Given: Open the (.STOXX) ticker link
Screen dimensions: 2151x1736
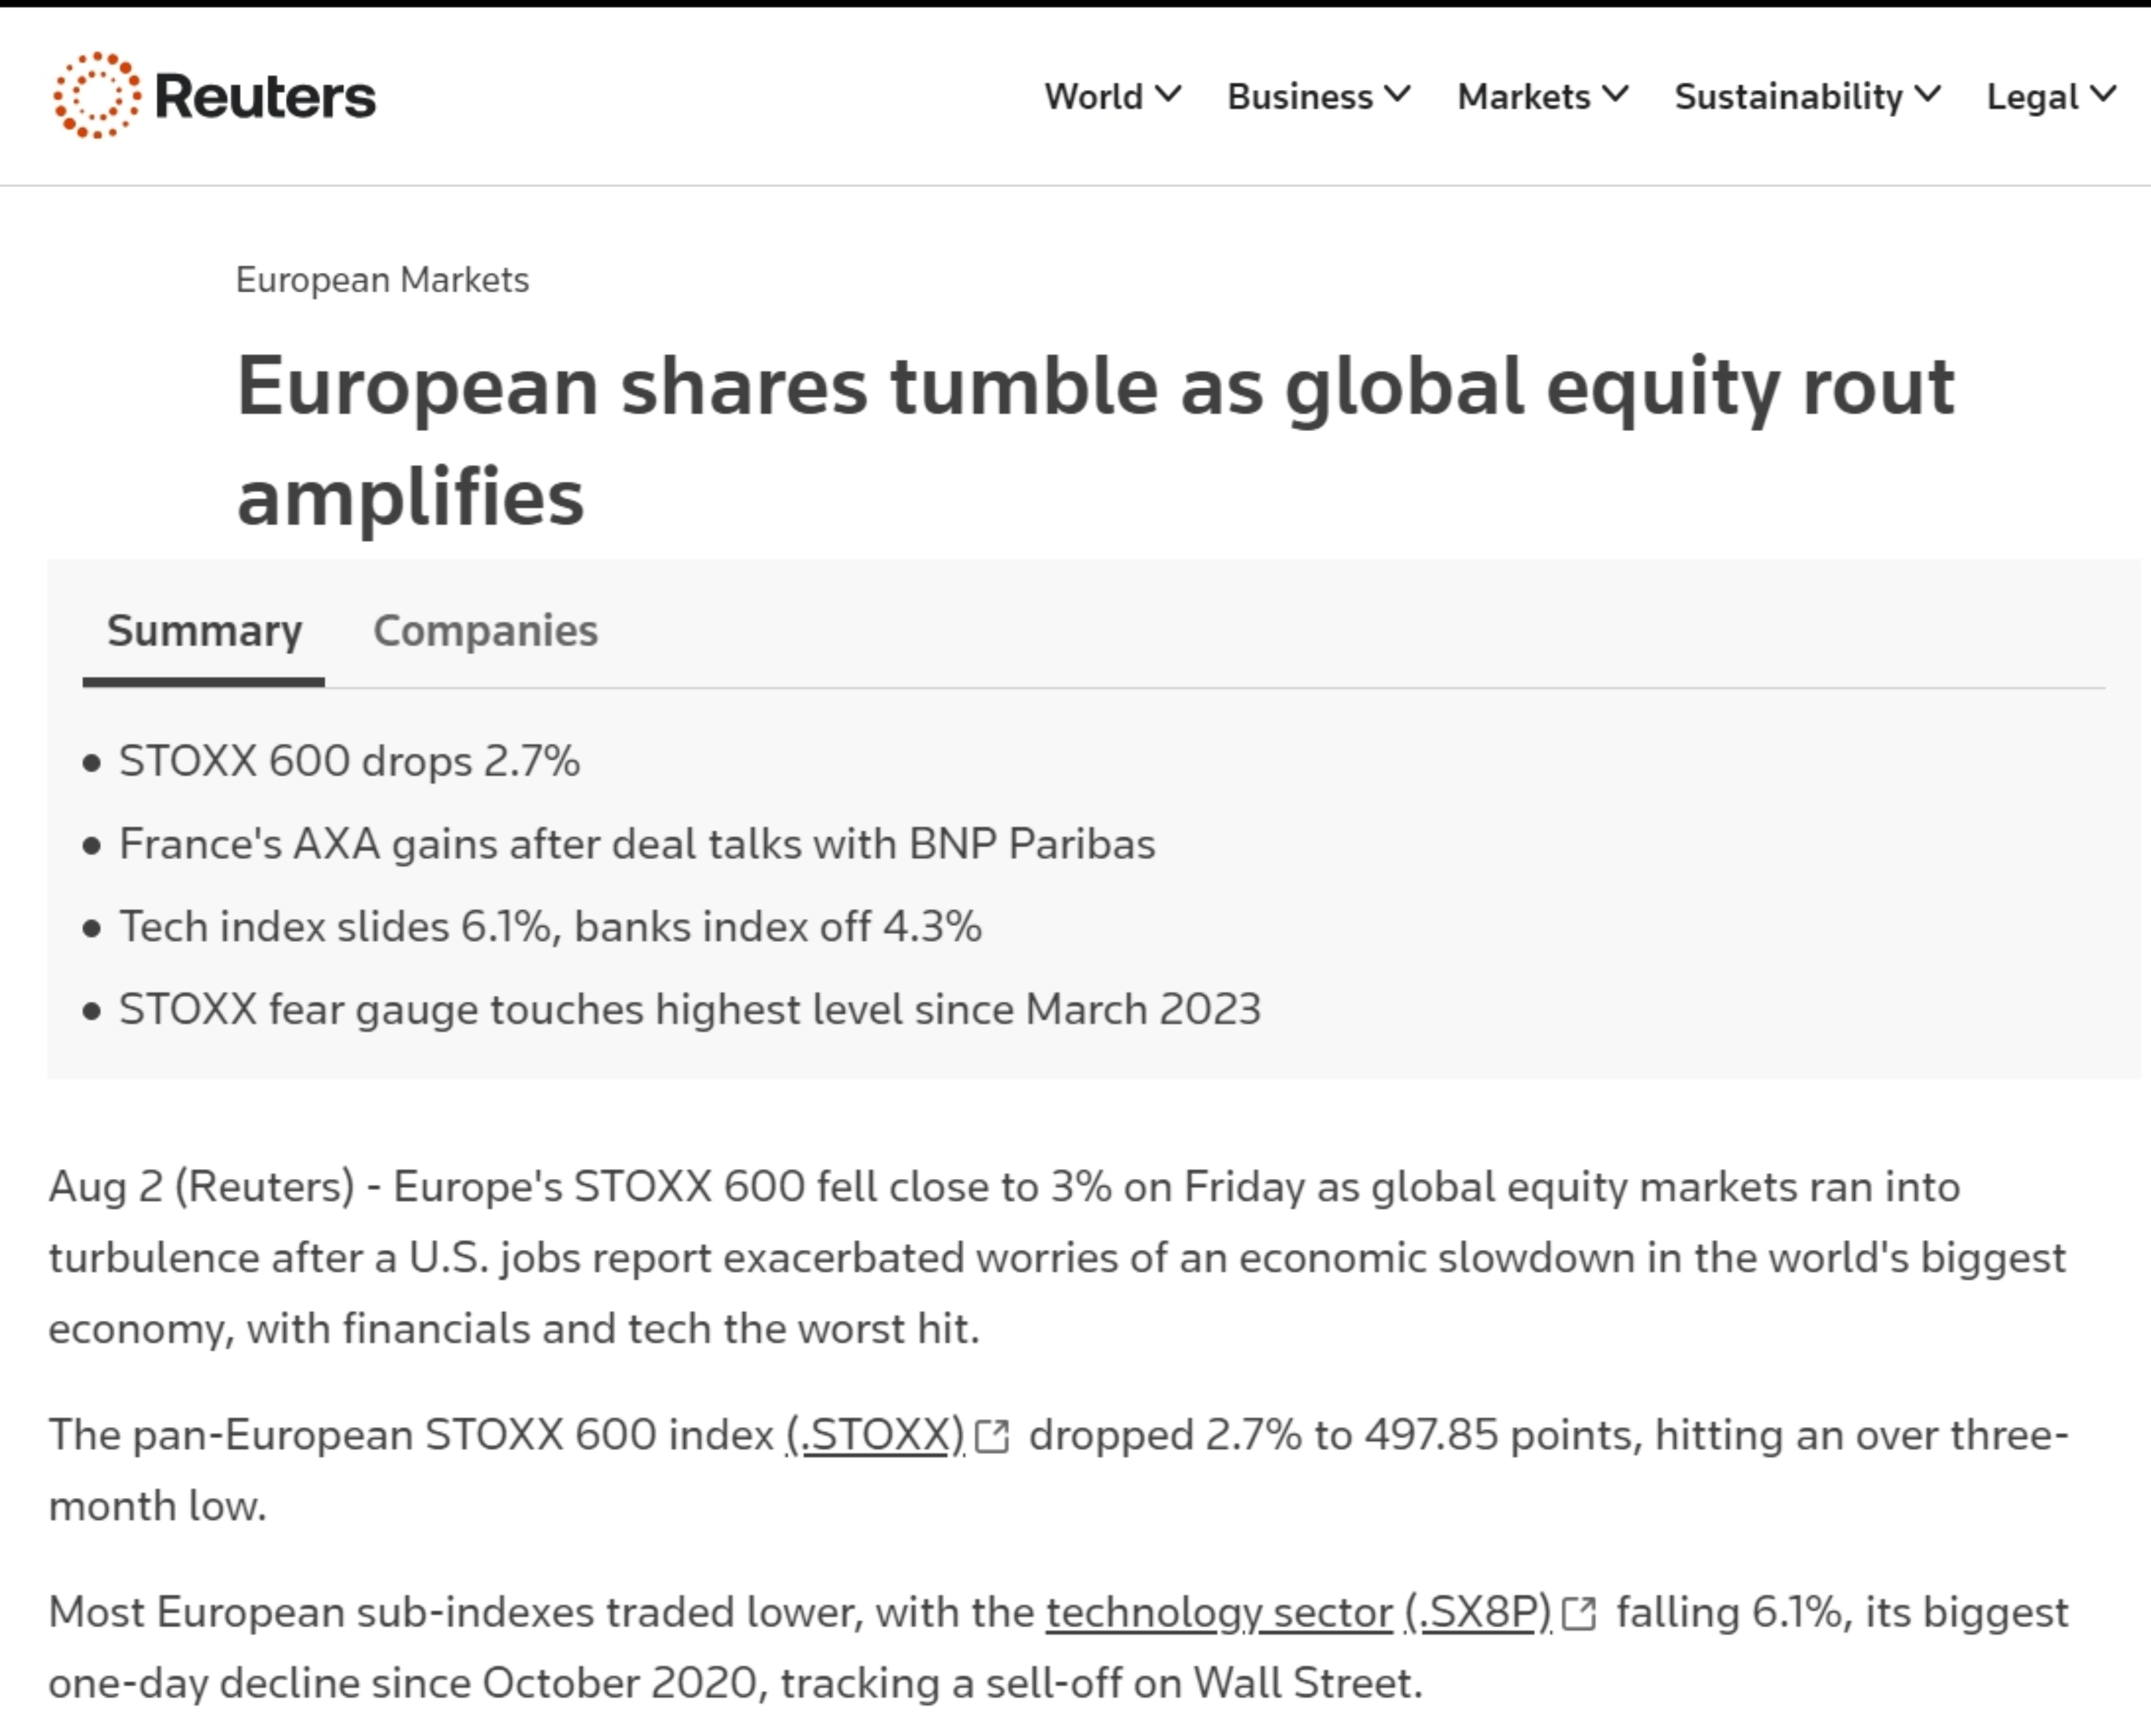Looking at the screenshot, I should pos(875,1435).
